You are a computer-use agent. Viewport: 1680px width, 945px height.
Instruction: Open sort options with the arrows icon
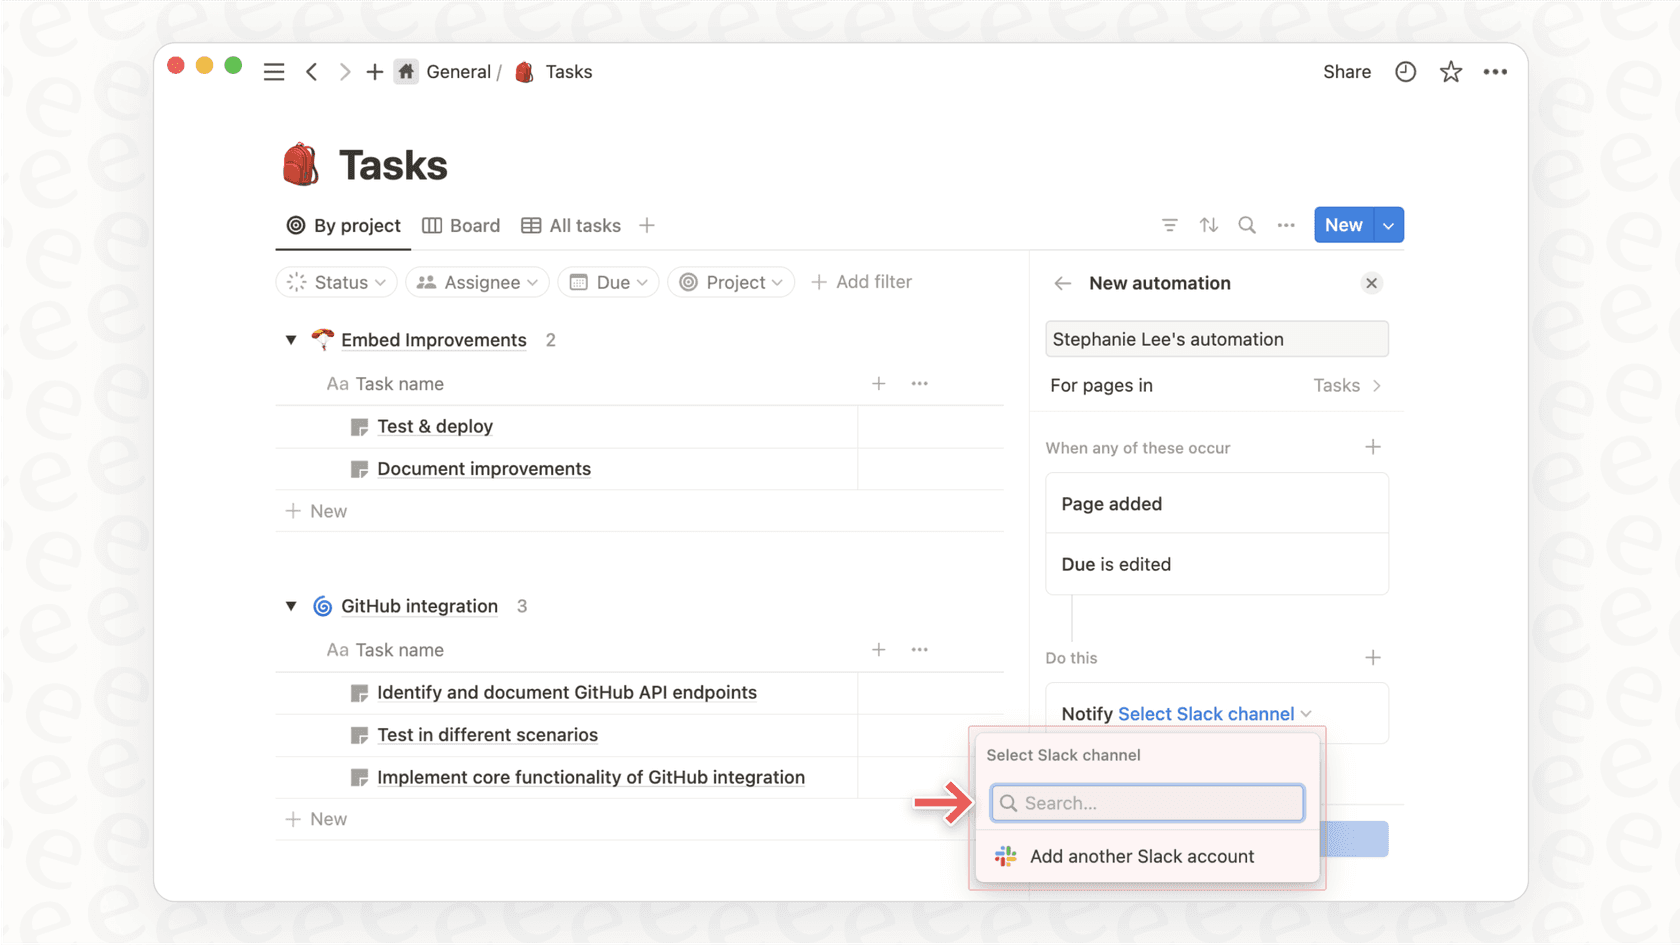1208,225
